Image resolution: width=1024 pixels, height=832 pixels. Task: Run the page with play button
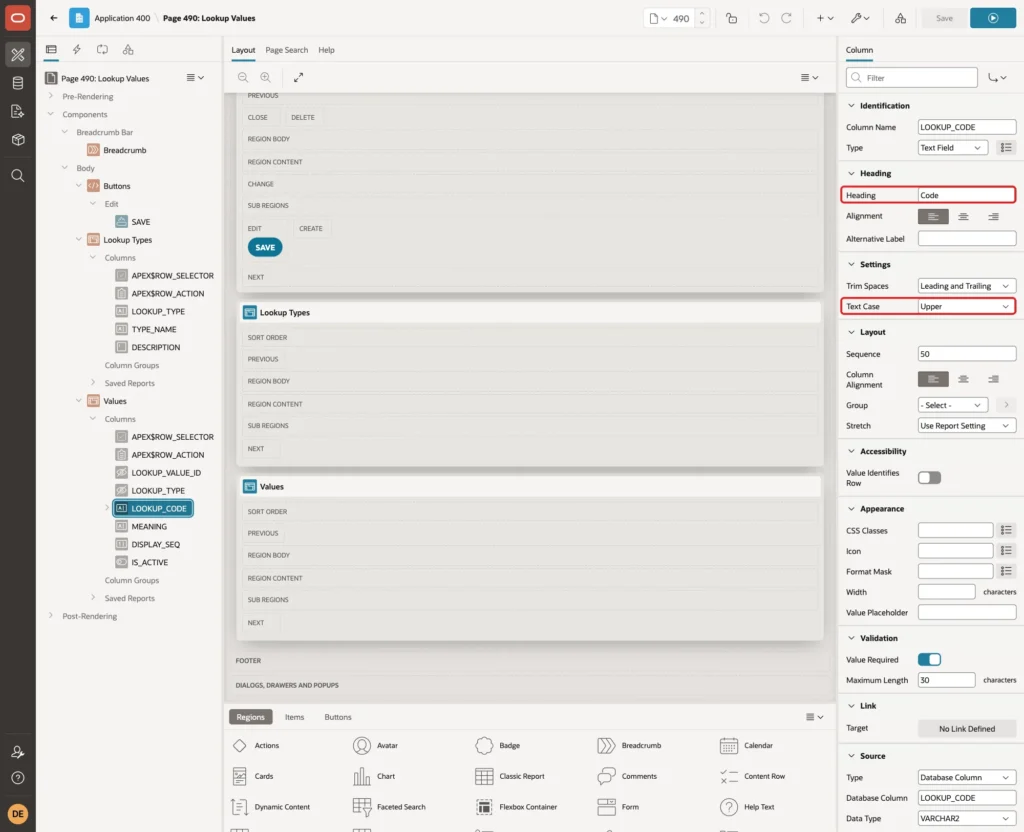[x=992, y=18]
